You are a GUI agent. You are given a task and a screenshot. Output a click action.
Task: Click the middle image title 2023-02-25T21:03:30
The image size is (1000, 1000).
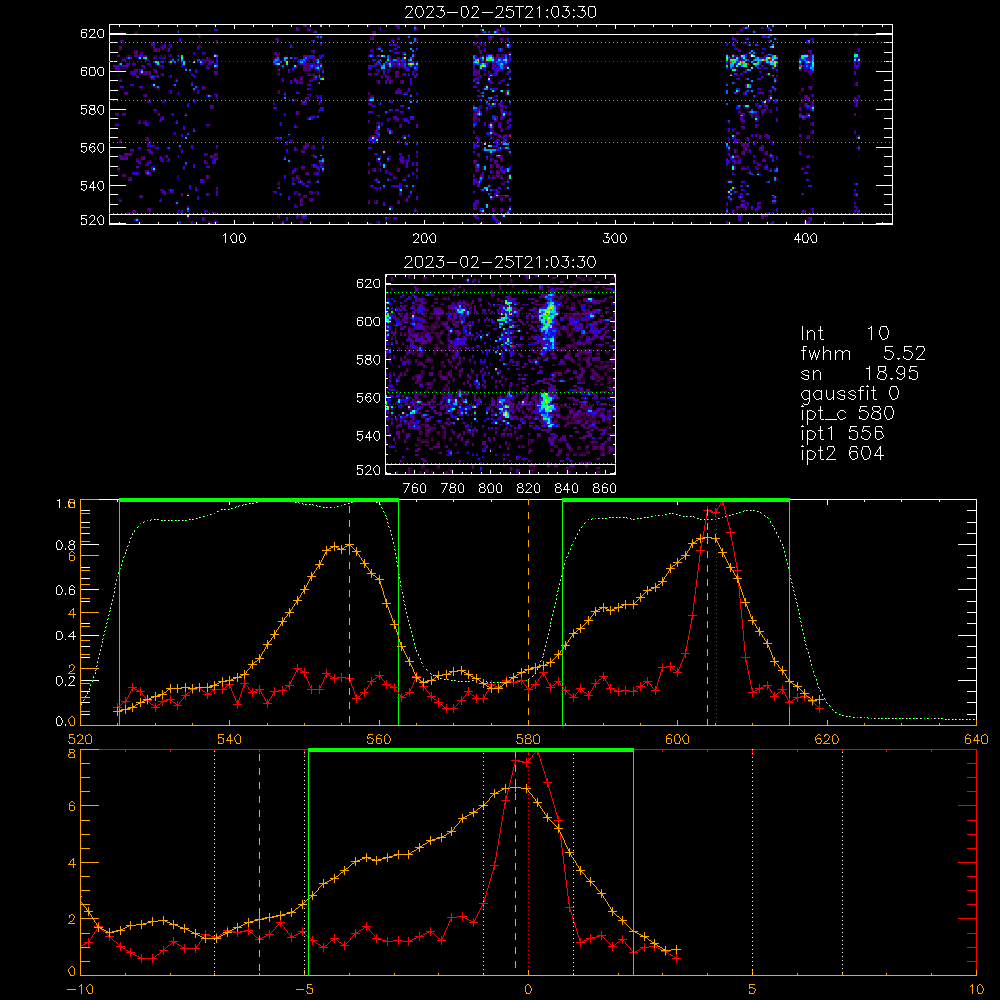click(x=500, y=262)
